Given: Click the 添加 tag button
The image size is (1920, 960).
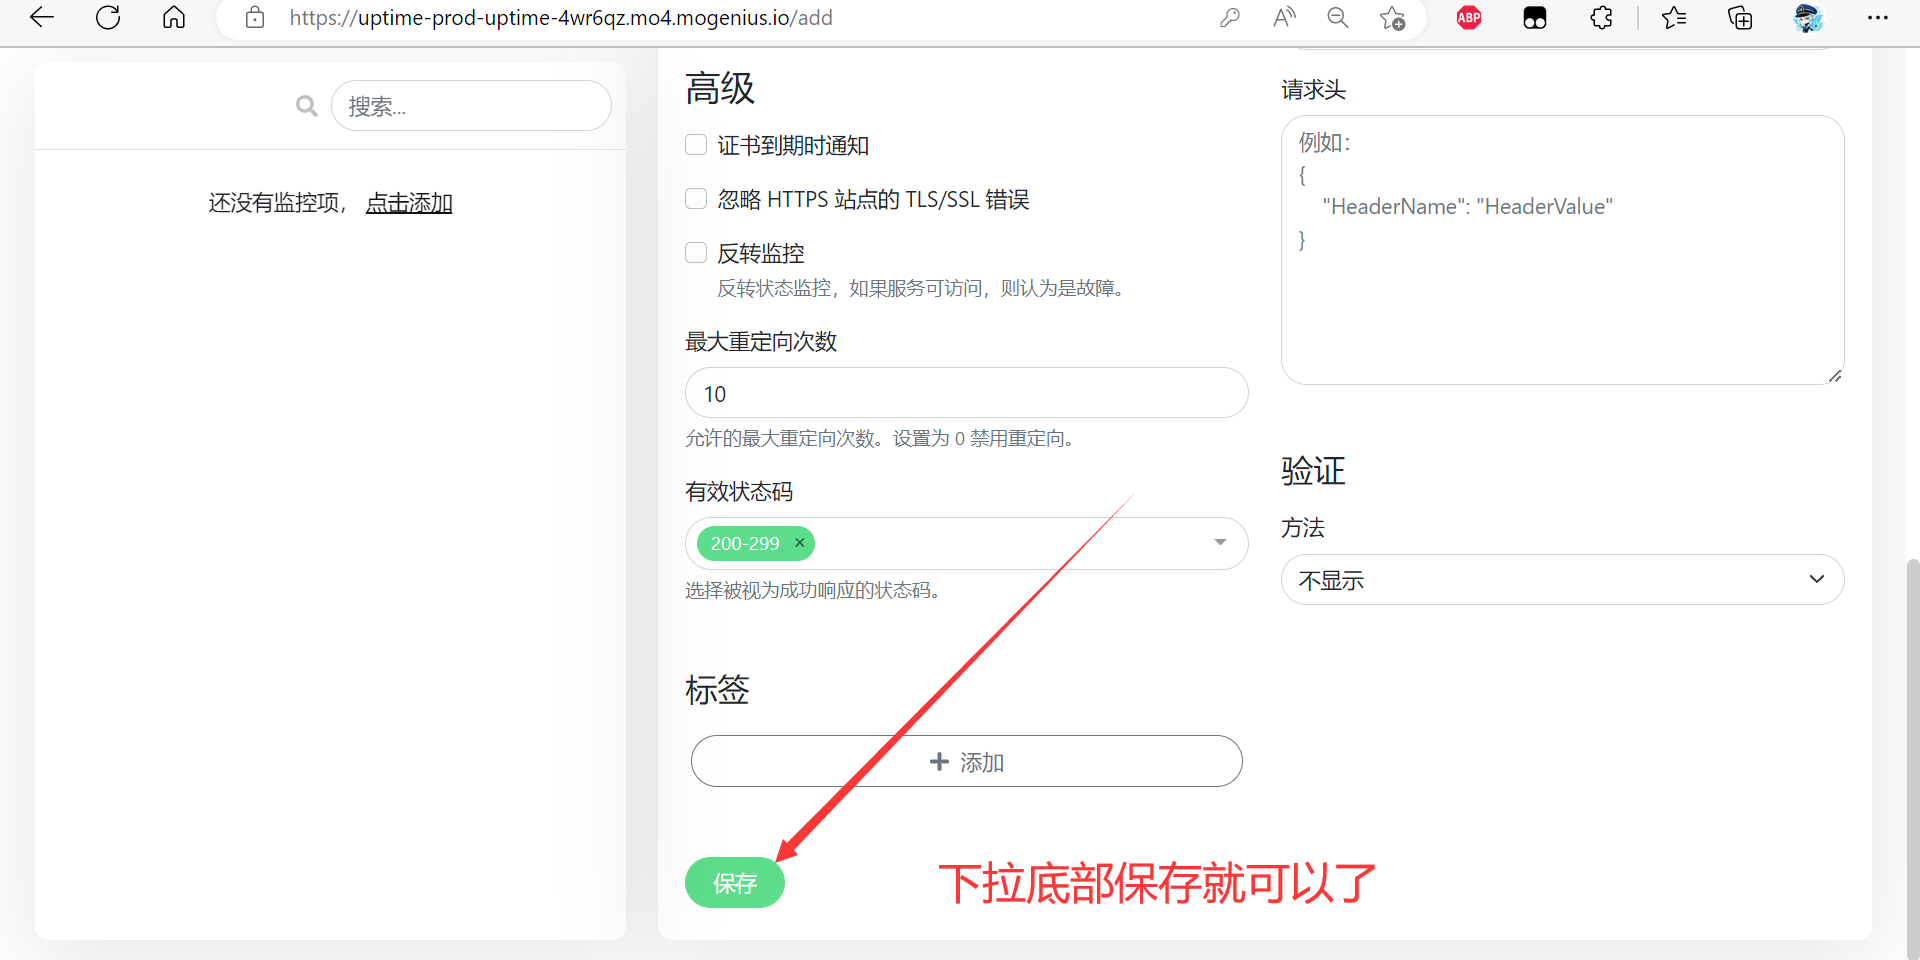Looking at the screenshot, I should pyautogui.click(x=966, y=762).
